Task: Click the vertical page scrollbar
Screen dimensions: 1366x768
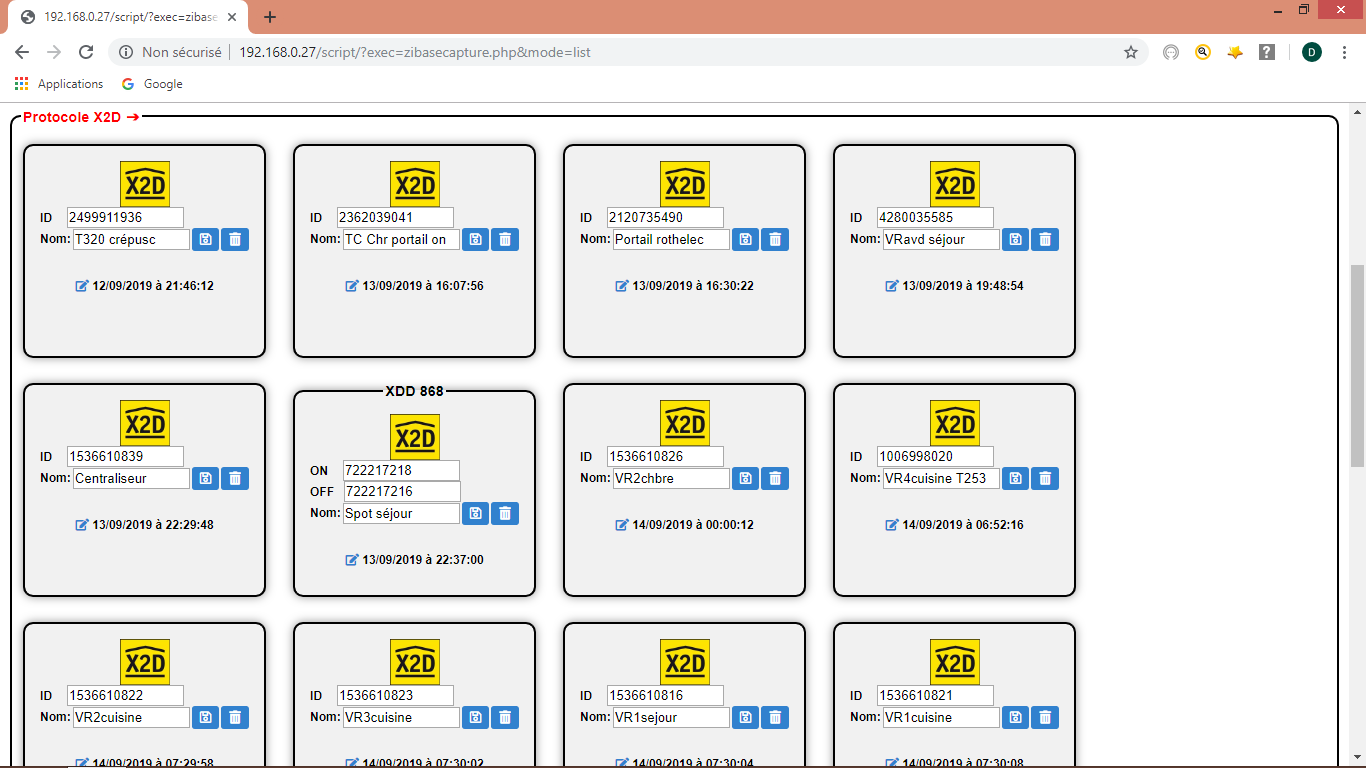Action: 1357,365
